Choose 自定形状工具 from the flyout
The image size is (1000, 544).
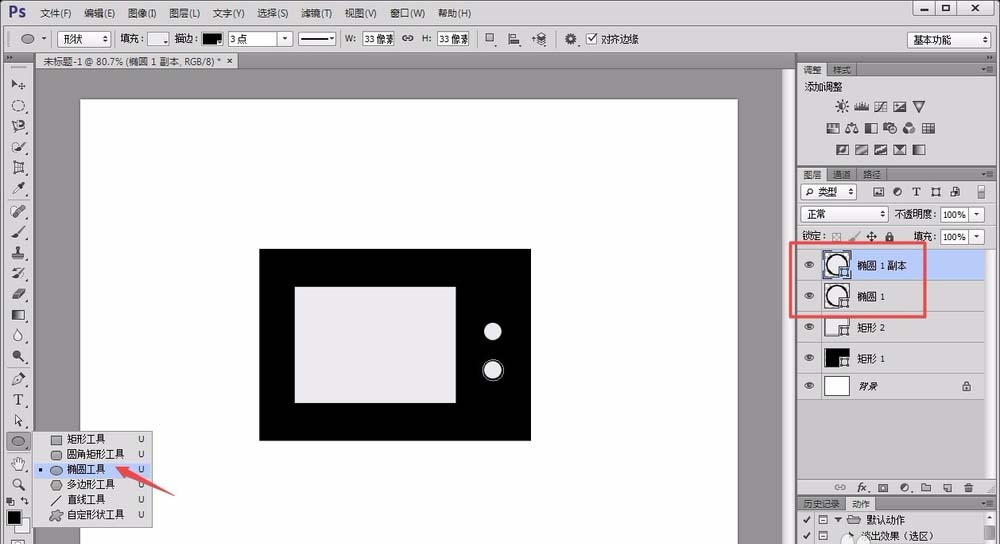94,515
